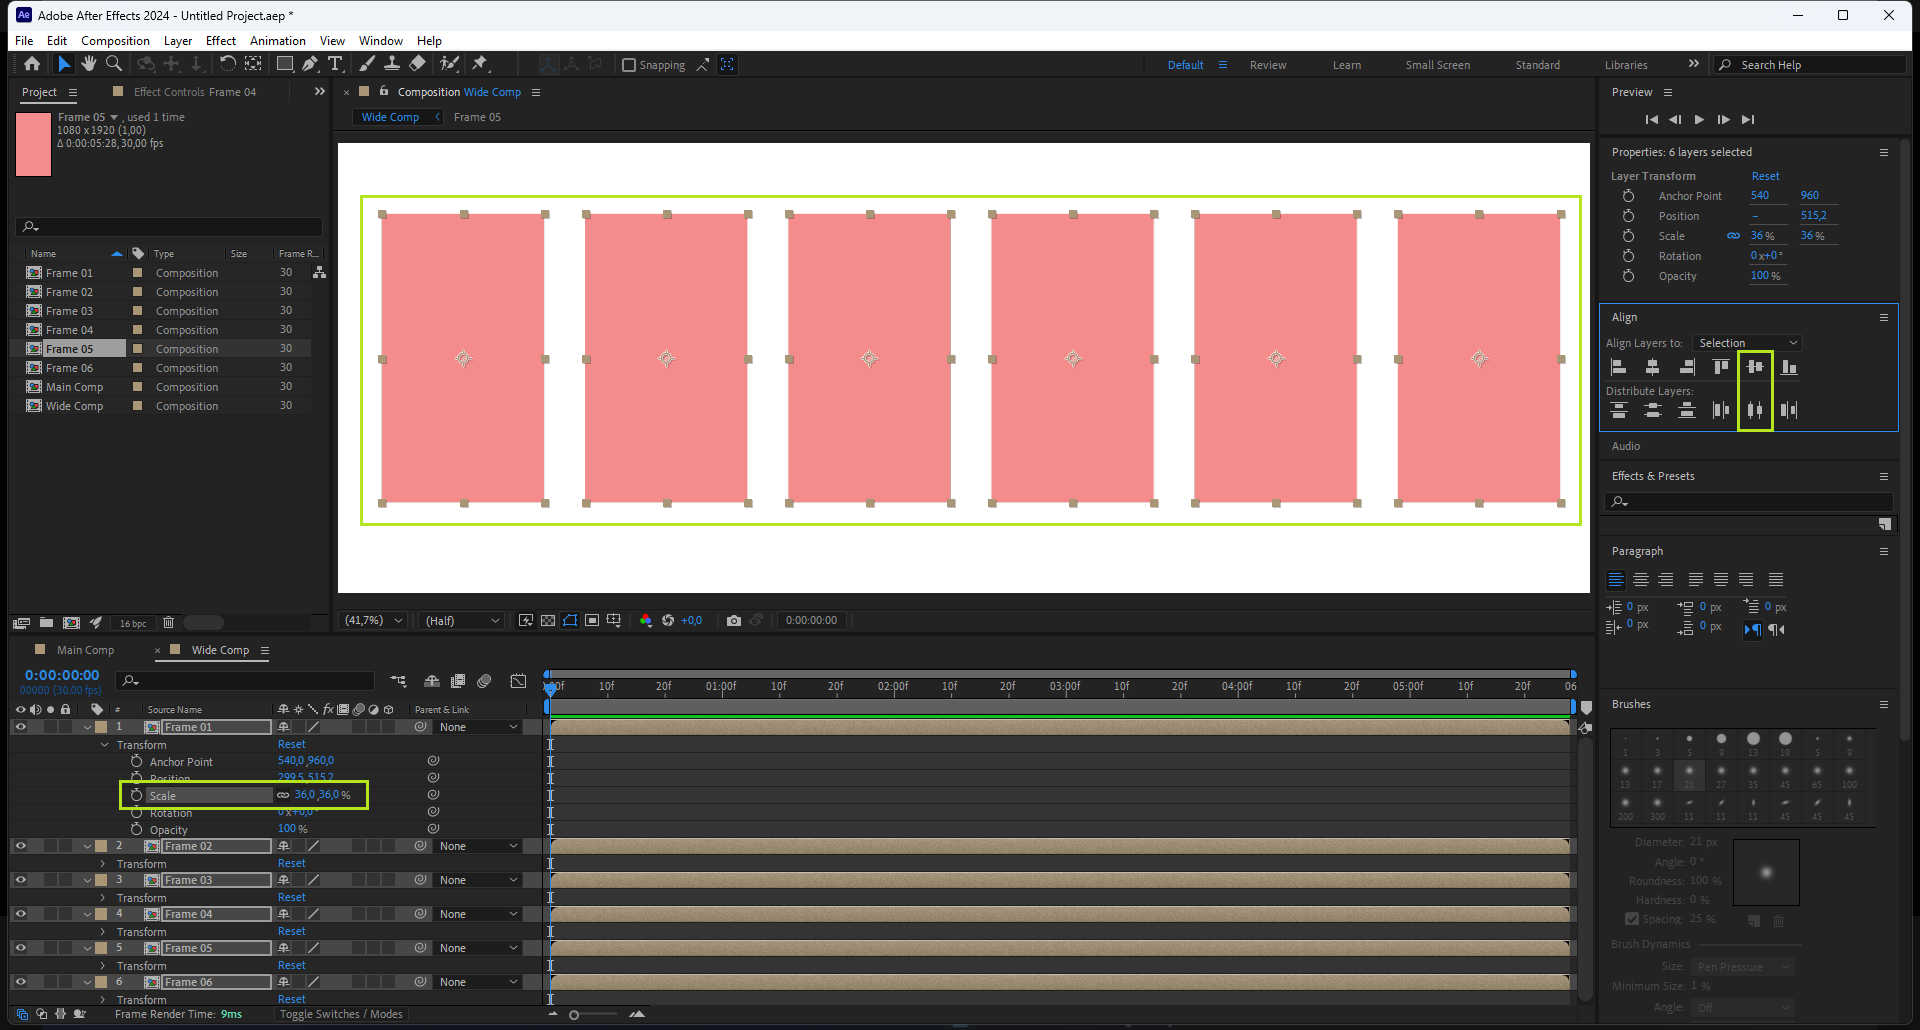Viewport: 1920px width, 1030px height.
Task: Select the Hand tool in toolbar
Action: [89, 64]
